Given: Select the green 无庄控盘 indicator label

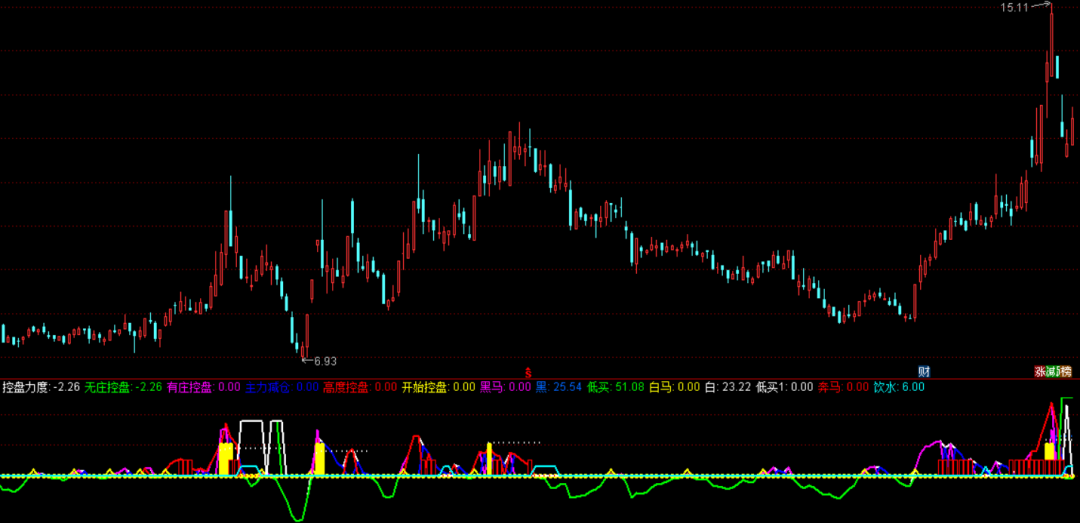Looking at the screenshot, I should click(107, 387).
